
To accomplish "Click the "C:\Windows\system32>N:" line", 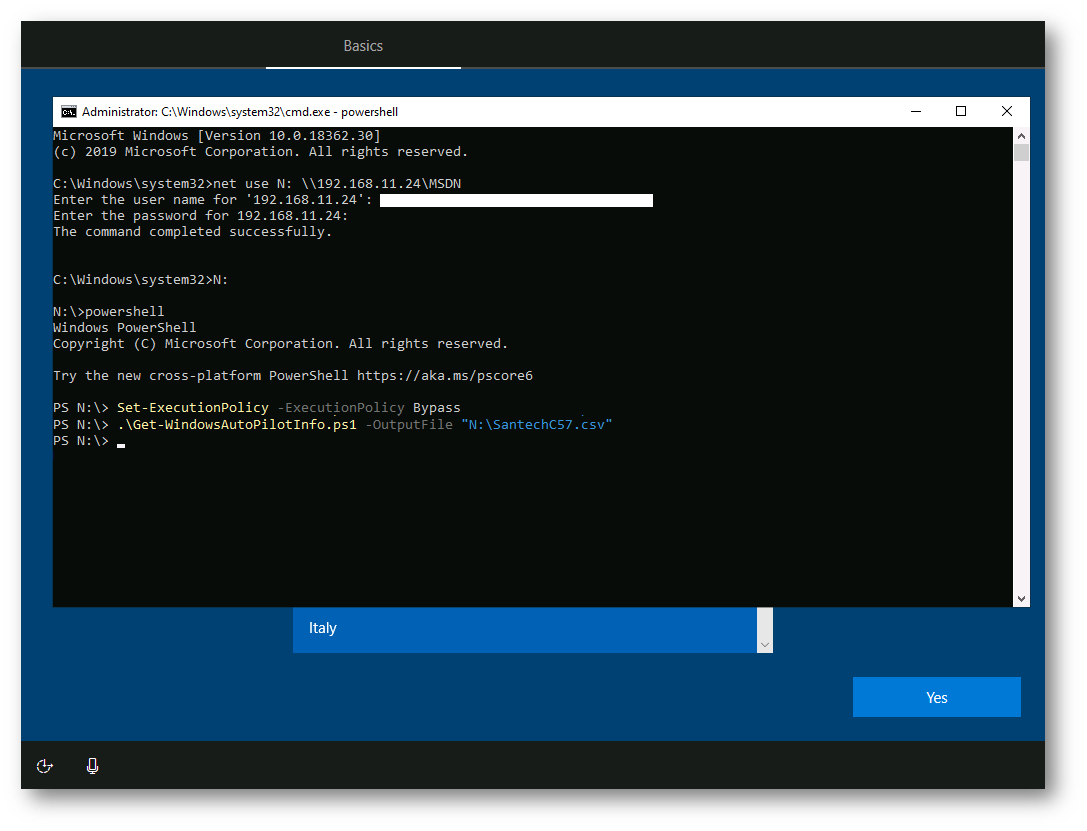I will click(141, 279).
